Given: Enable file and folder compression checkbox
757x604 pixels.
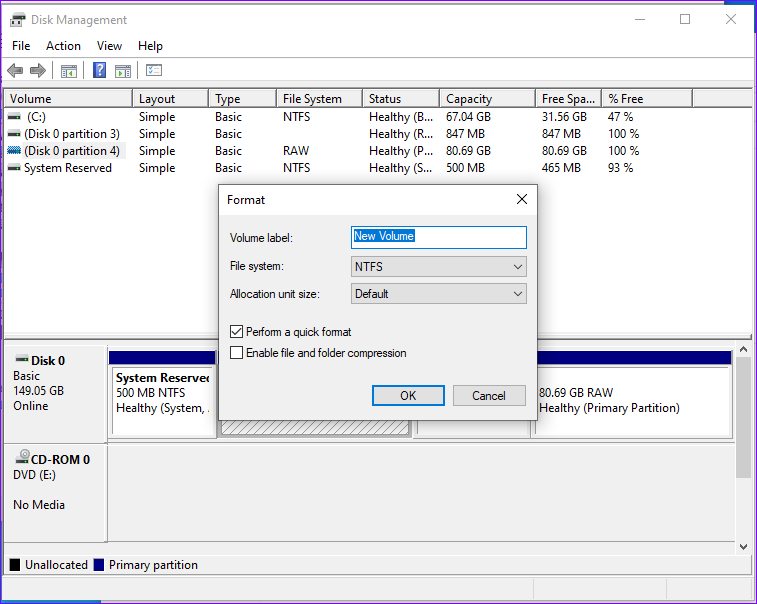Looking at the screenshot, I should [237, 353].
